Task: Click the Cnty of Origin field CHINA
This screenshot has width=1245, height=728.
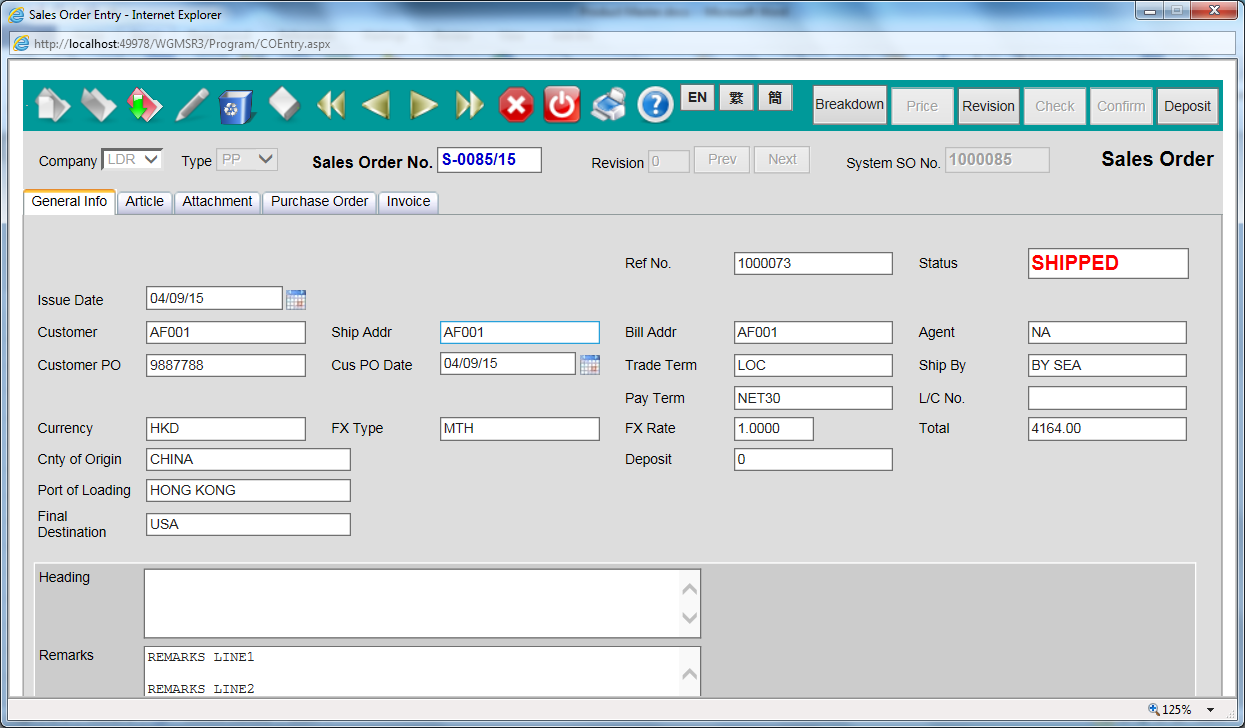Action: tap(248, 459)
